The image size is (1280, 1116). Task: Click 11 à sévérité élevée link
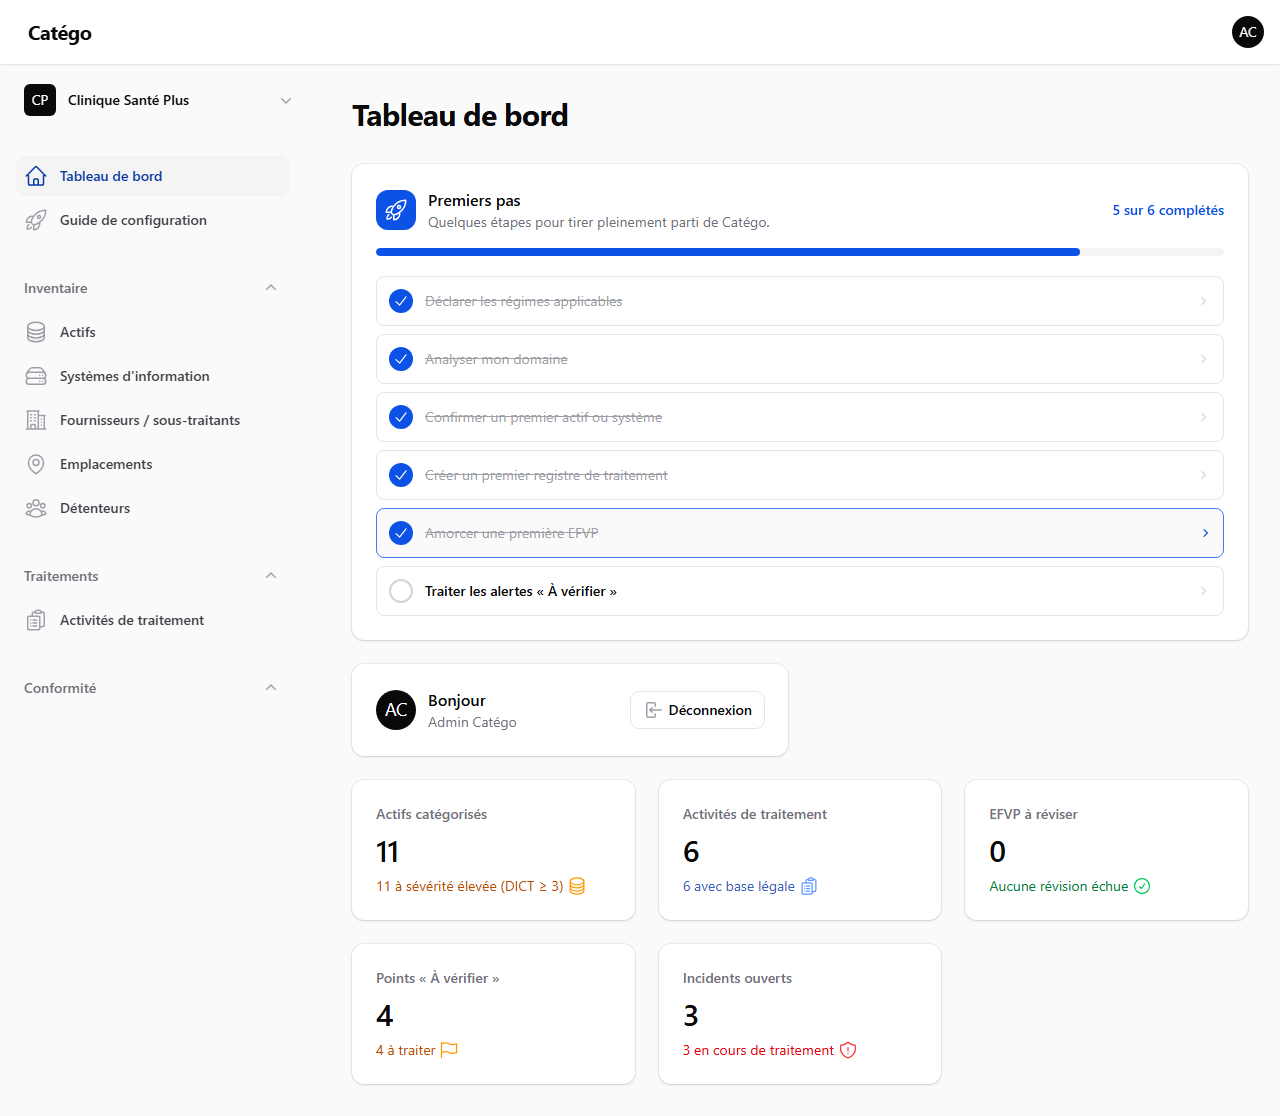(469, 886)
